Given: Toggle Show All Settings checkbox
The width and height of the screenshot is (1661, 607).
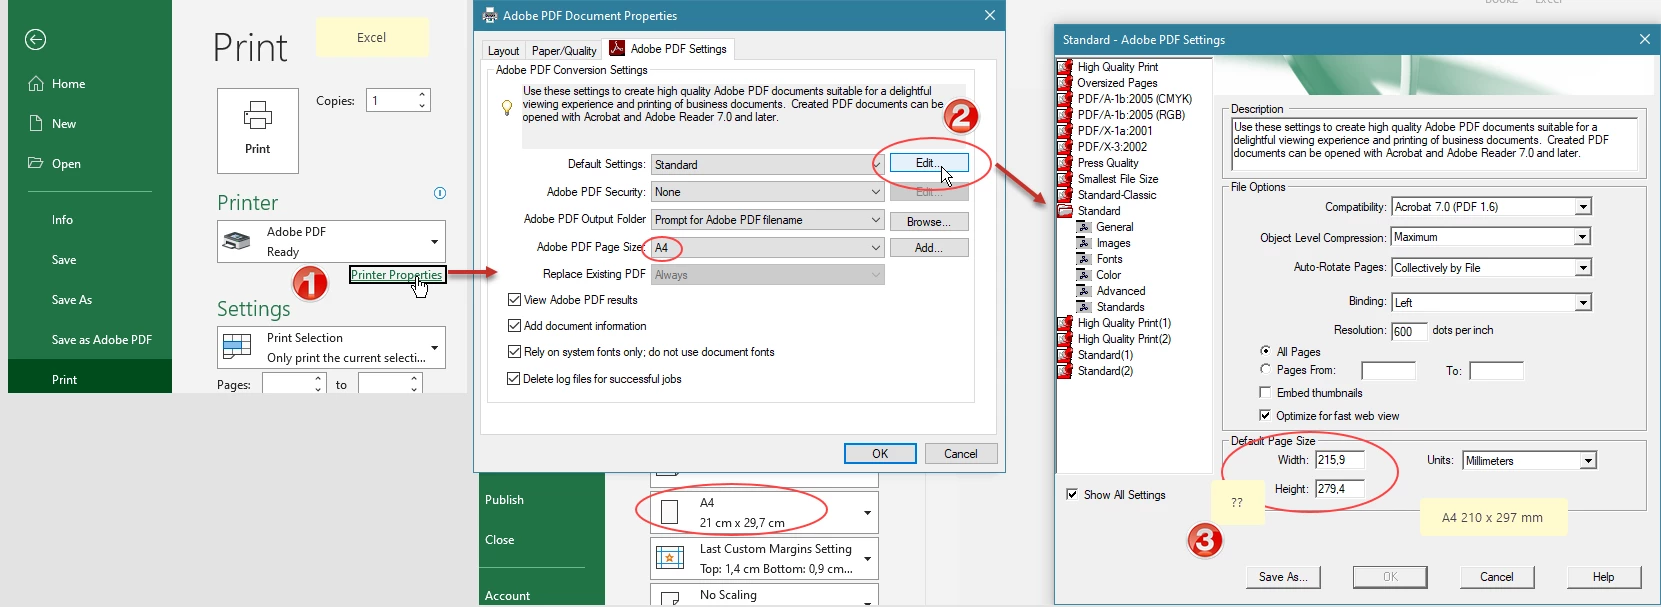Looking at the screenshot, I should point(1072,494).
